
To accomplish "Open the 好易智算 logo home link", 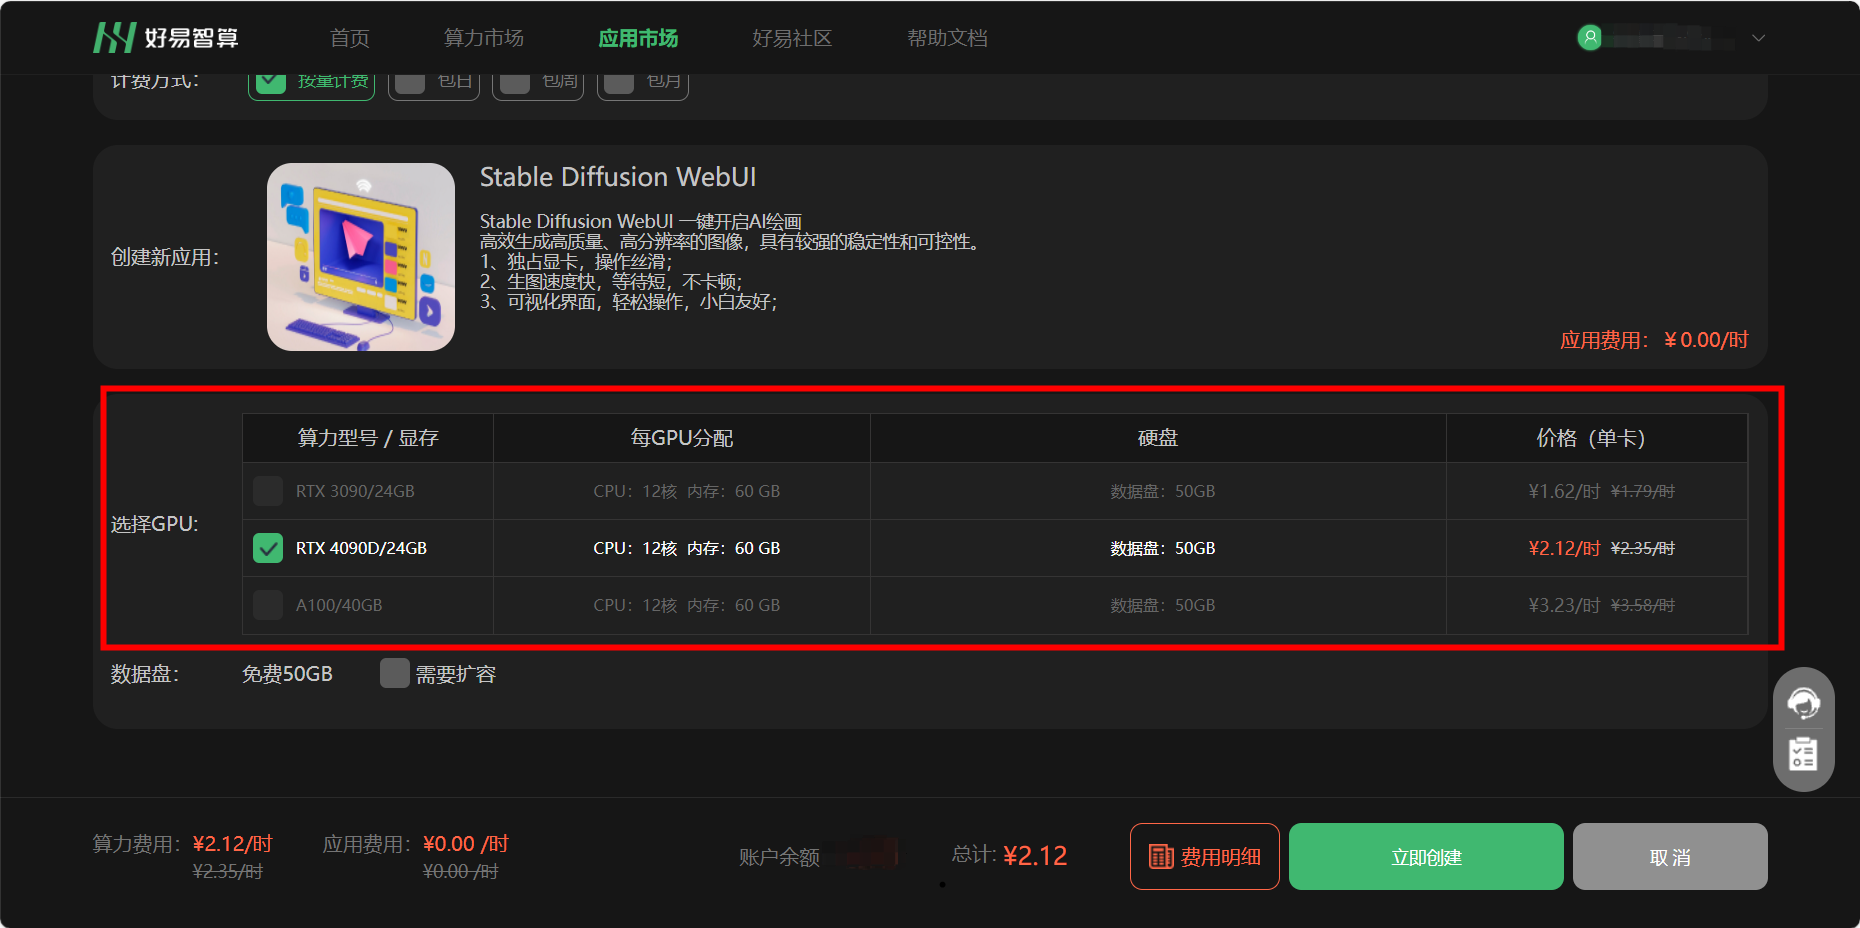I will [166, 38].
